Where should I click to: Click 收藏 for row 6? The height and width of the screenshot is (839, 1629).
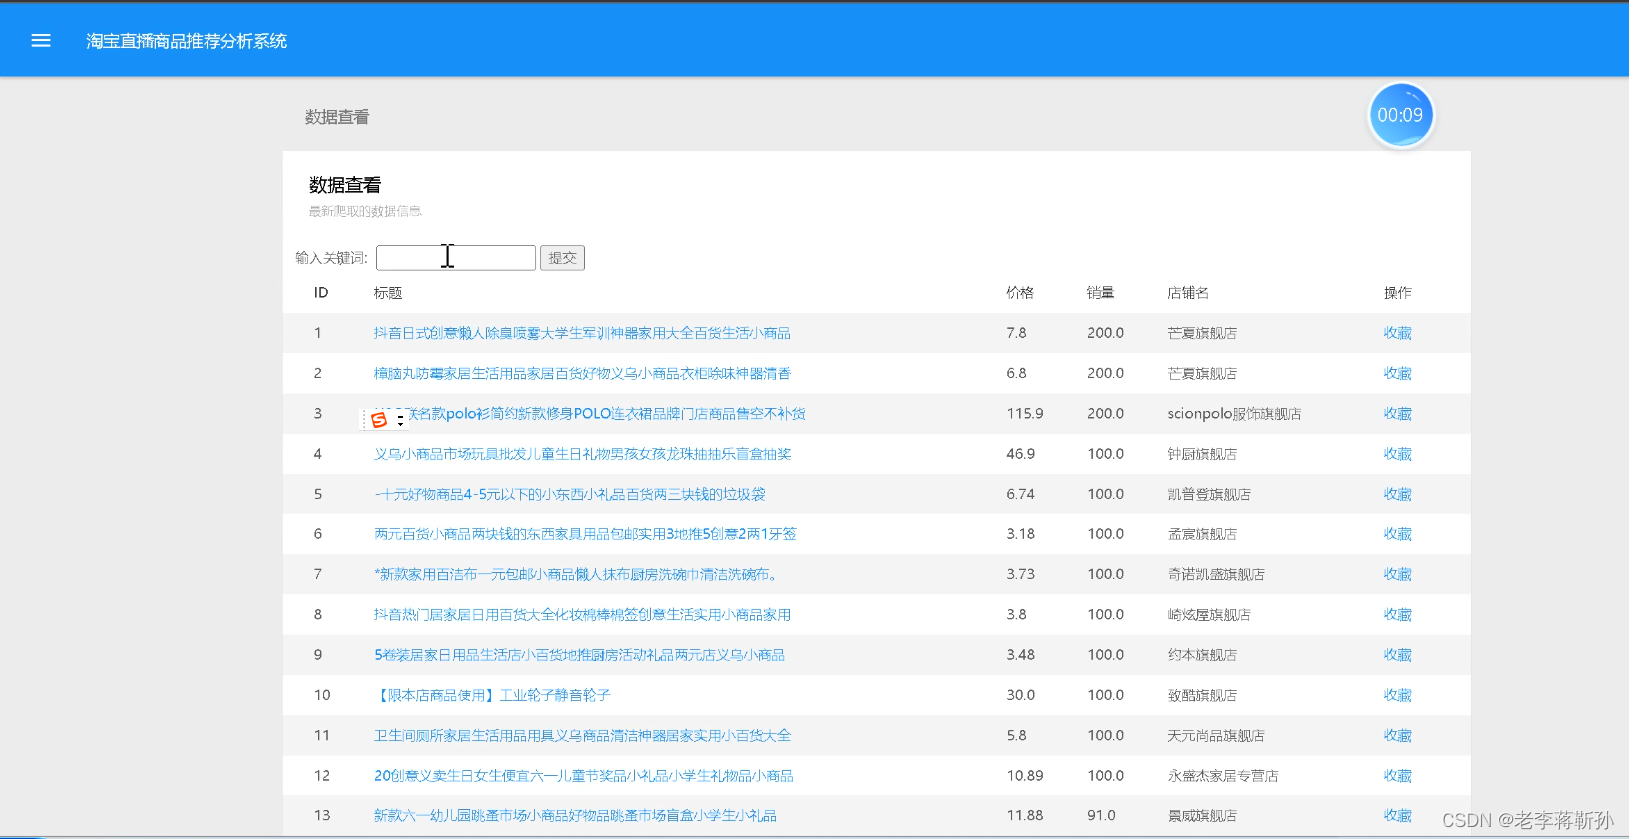pyautogui.click(x=1397, y=534)
